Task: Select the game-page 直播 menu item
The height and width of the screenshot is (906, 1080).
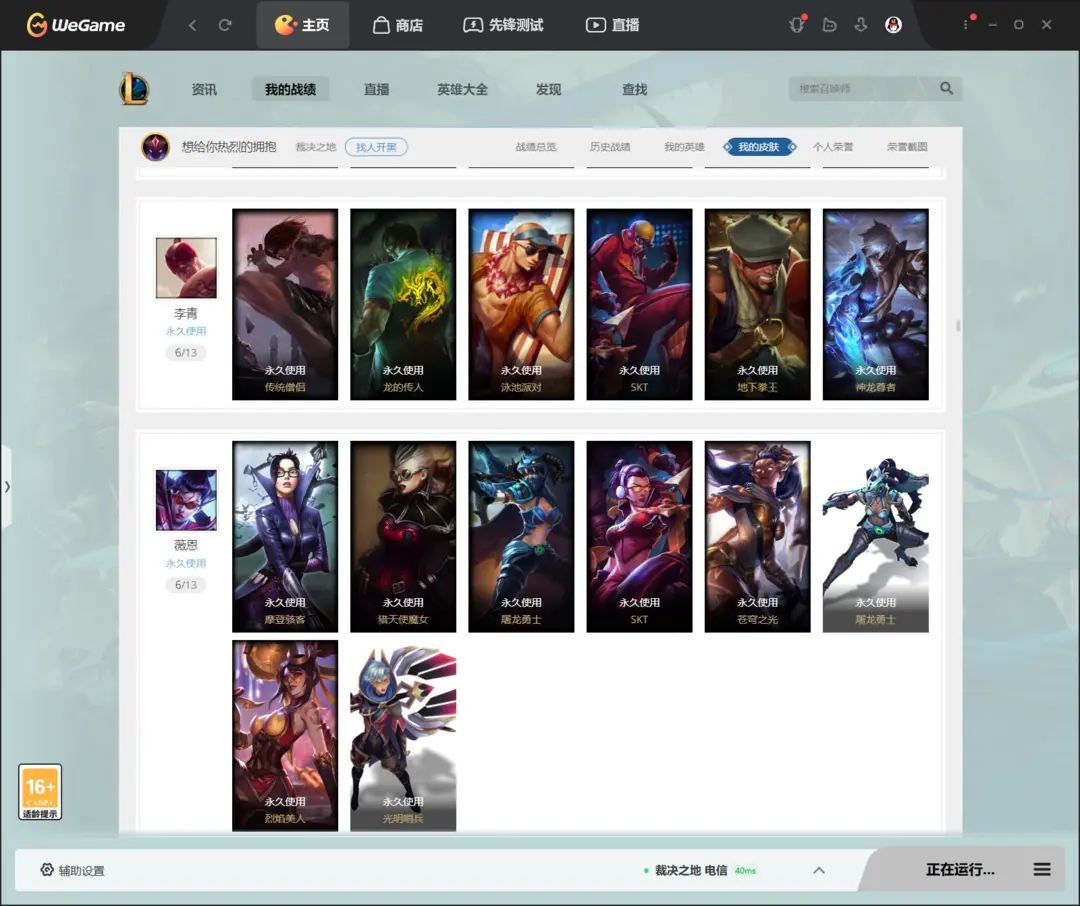Action: point(376,90)
